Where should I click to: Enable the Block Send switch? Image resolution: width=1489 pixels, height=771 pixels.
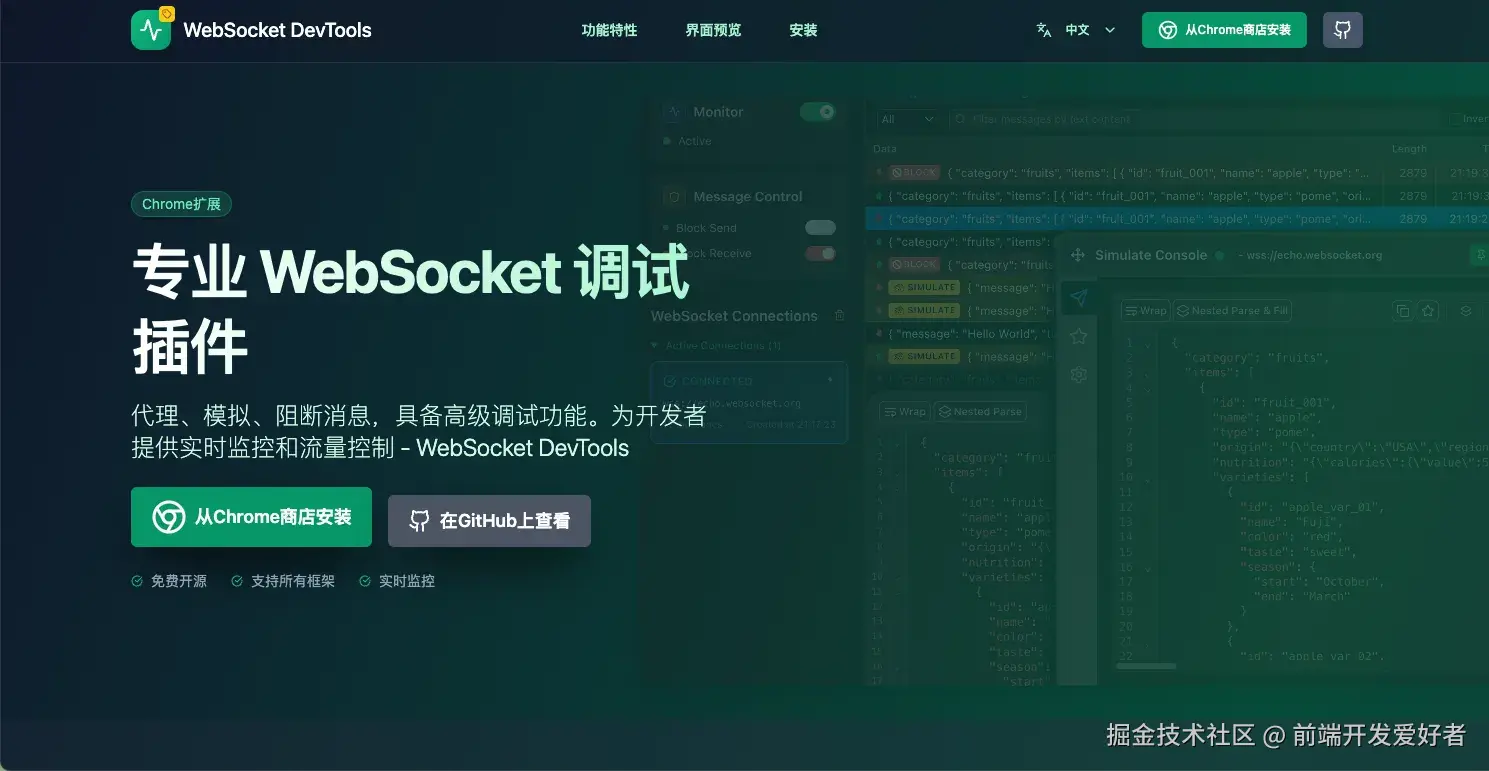pyautogui.click(x=820, y=228)
